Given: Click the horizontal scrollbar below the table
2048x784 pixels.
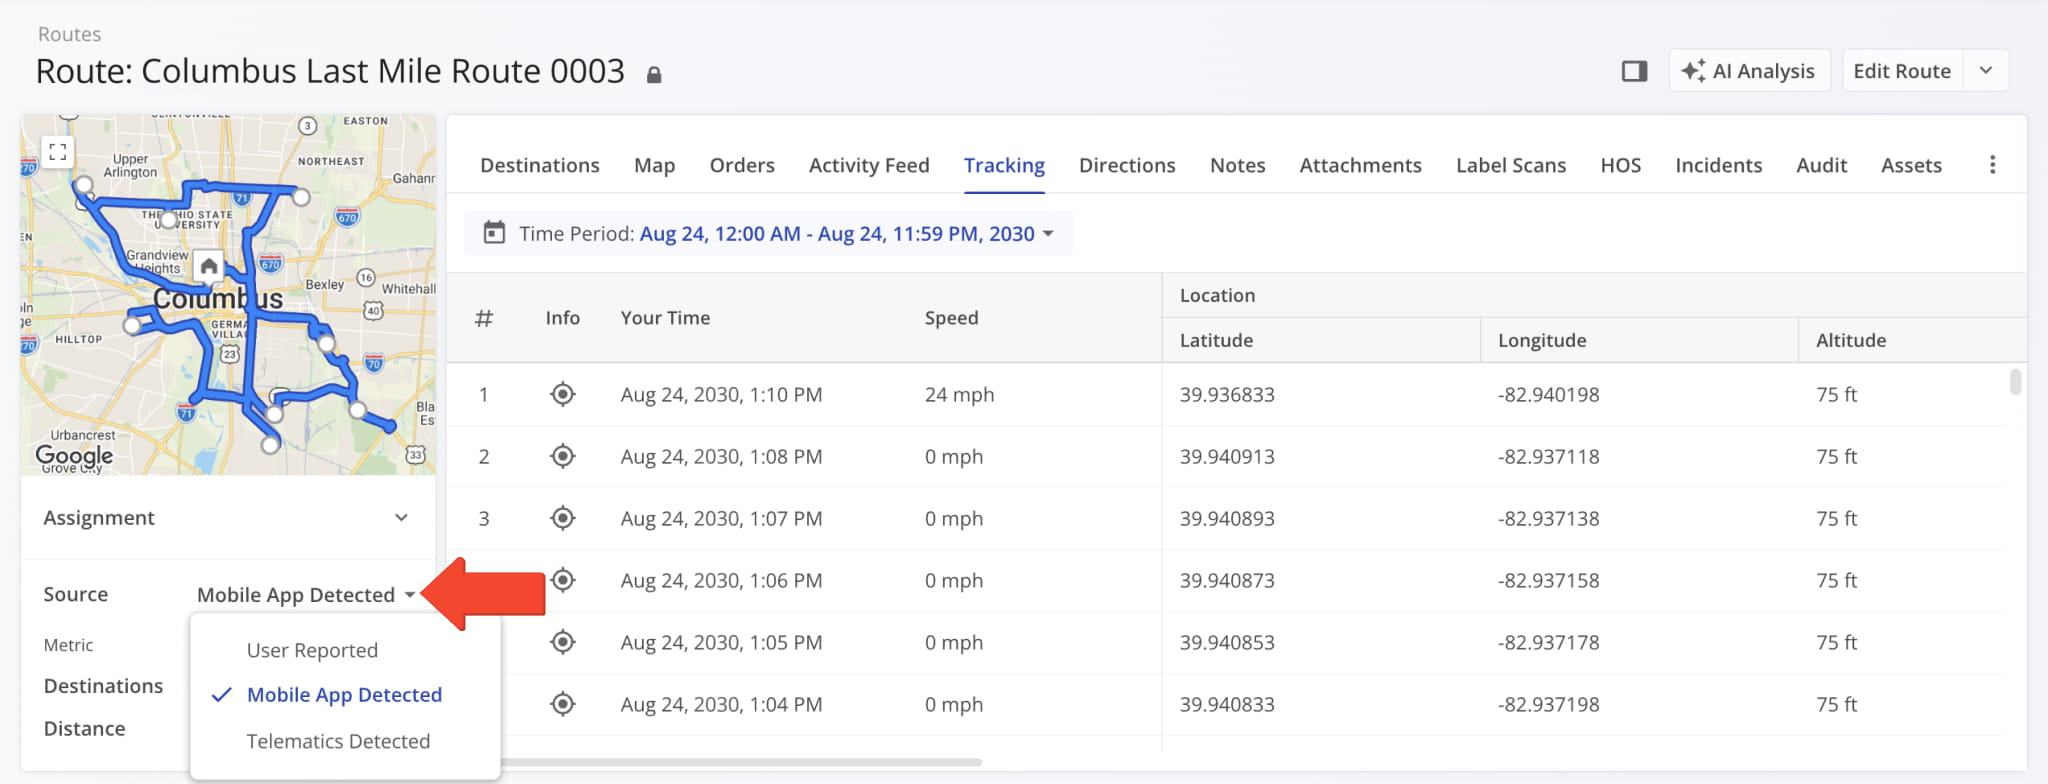Looking at the screenshot, I should (741, 762).
